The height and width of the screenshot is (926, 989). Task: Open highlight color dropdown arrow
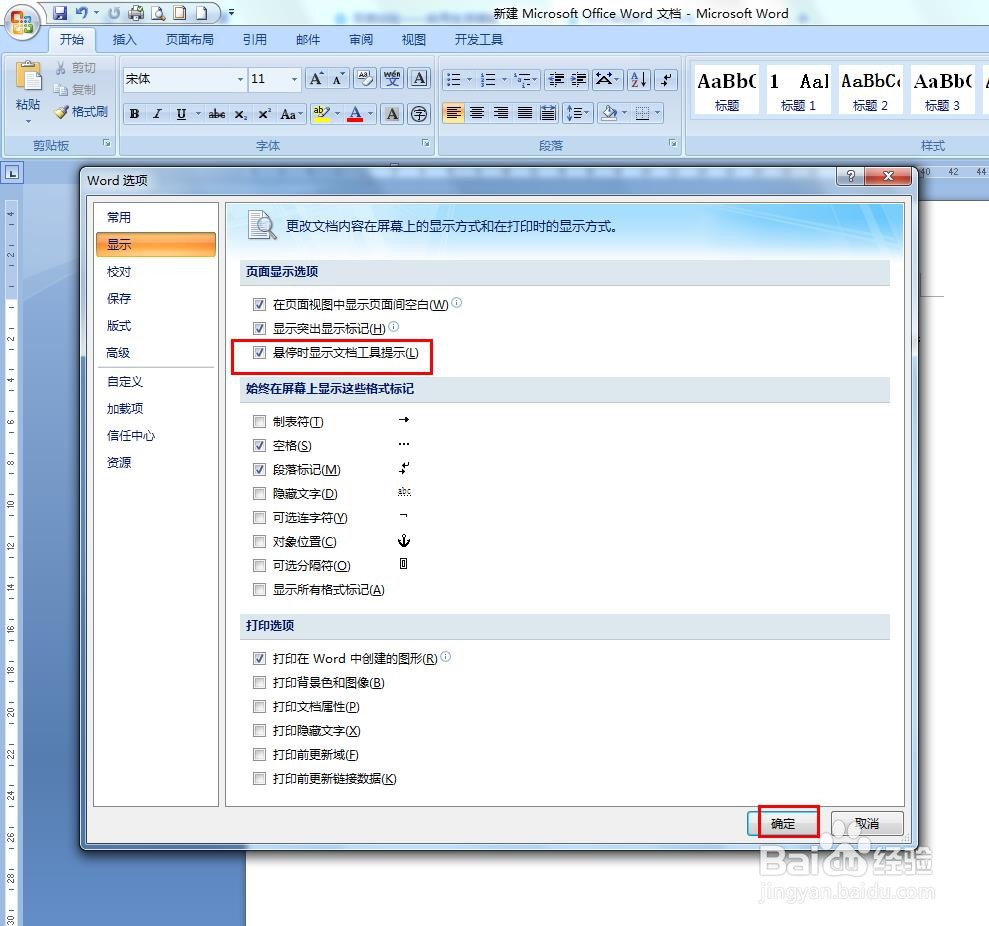tap(337, 114)
